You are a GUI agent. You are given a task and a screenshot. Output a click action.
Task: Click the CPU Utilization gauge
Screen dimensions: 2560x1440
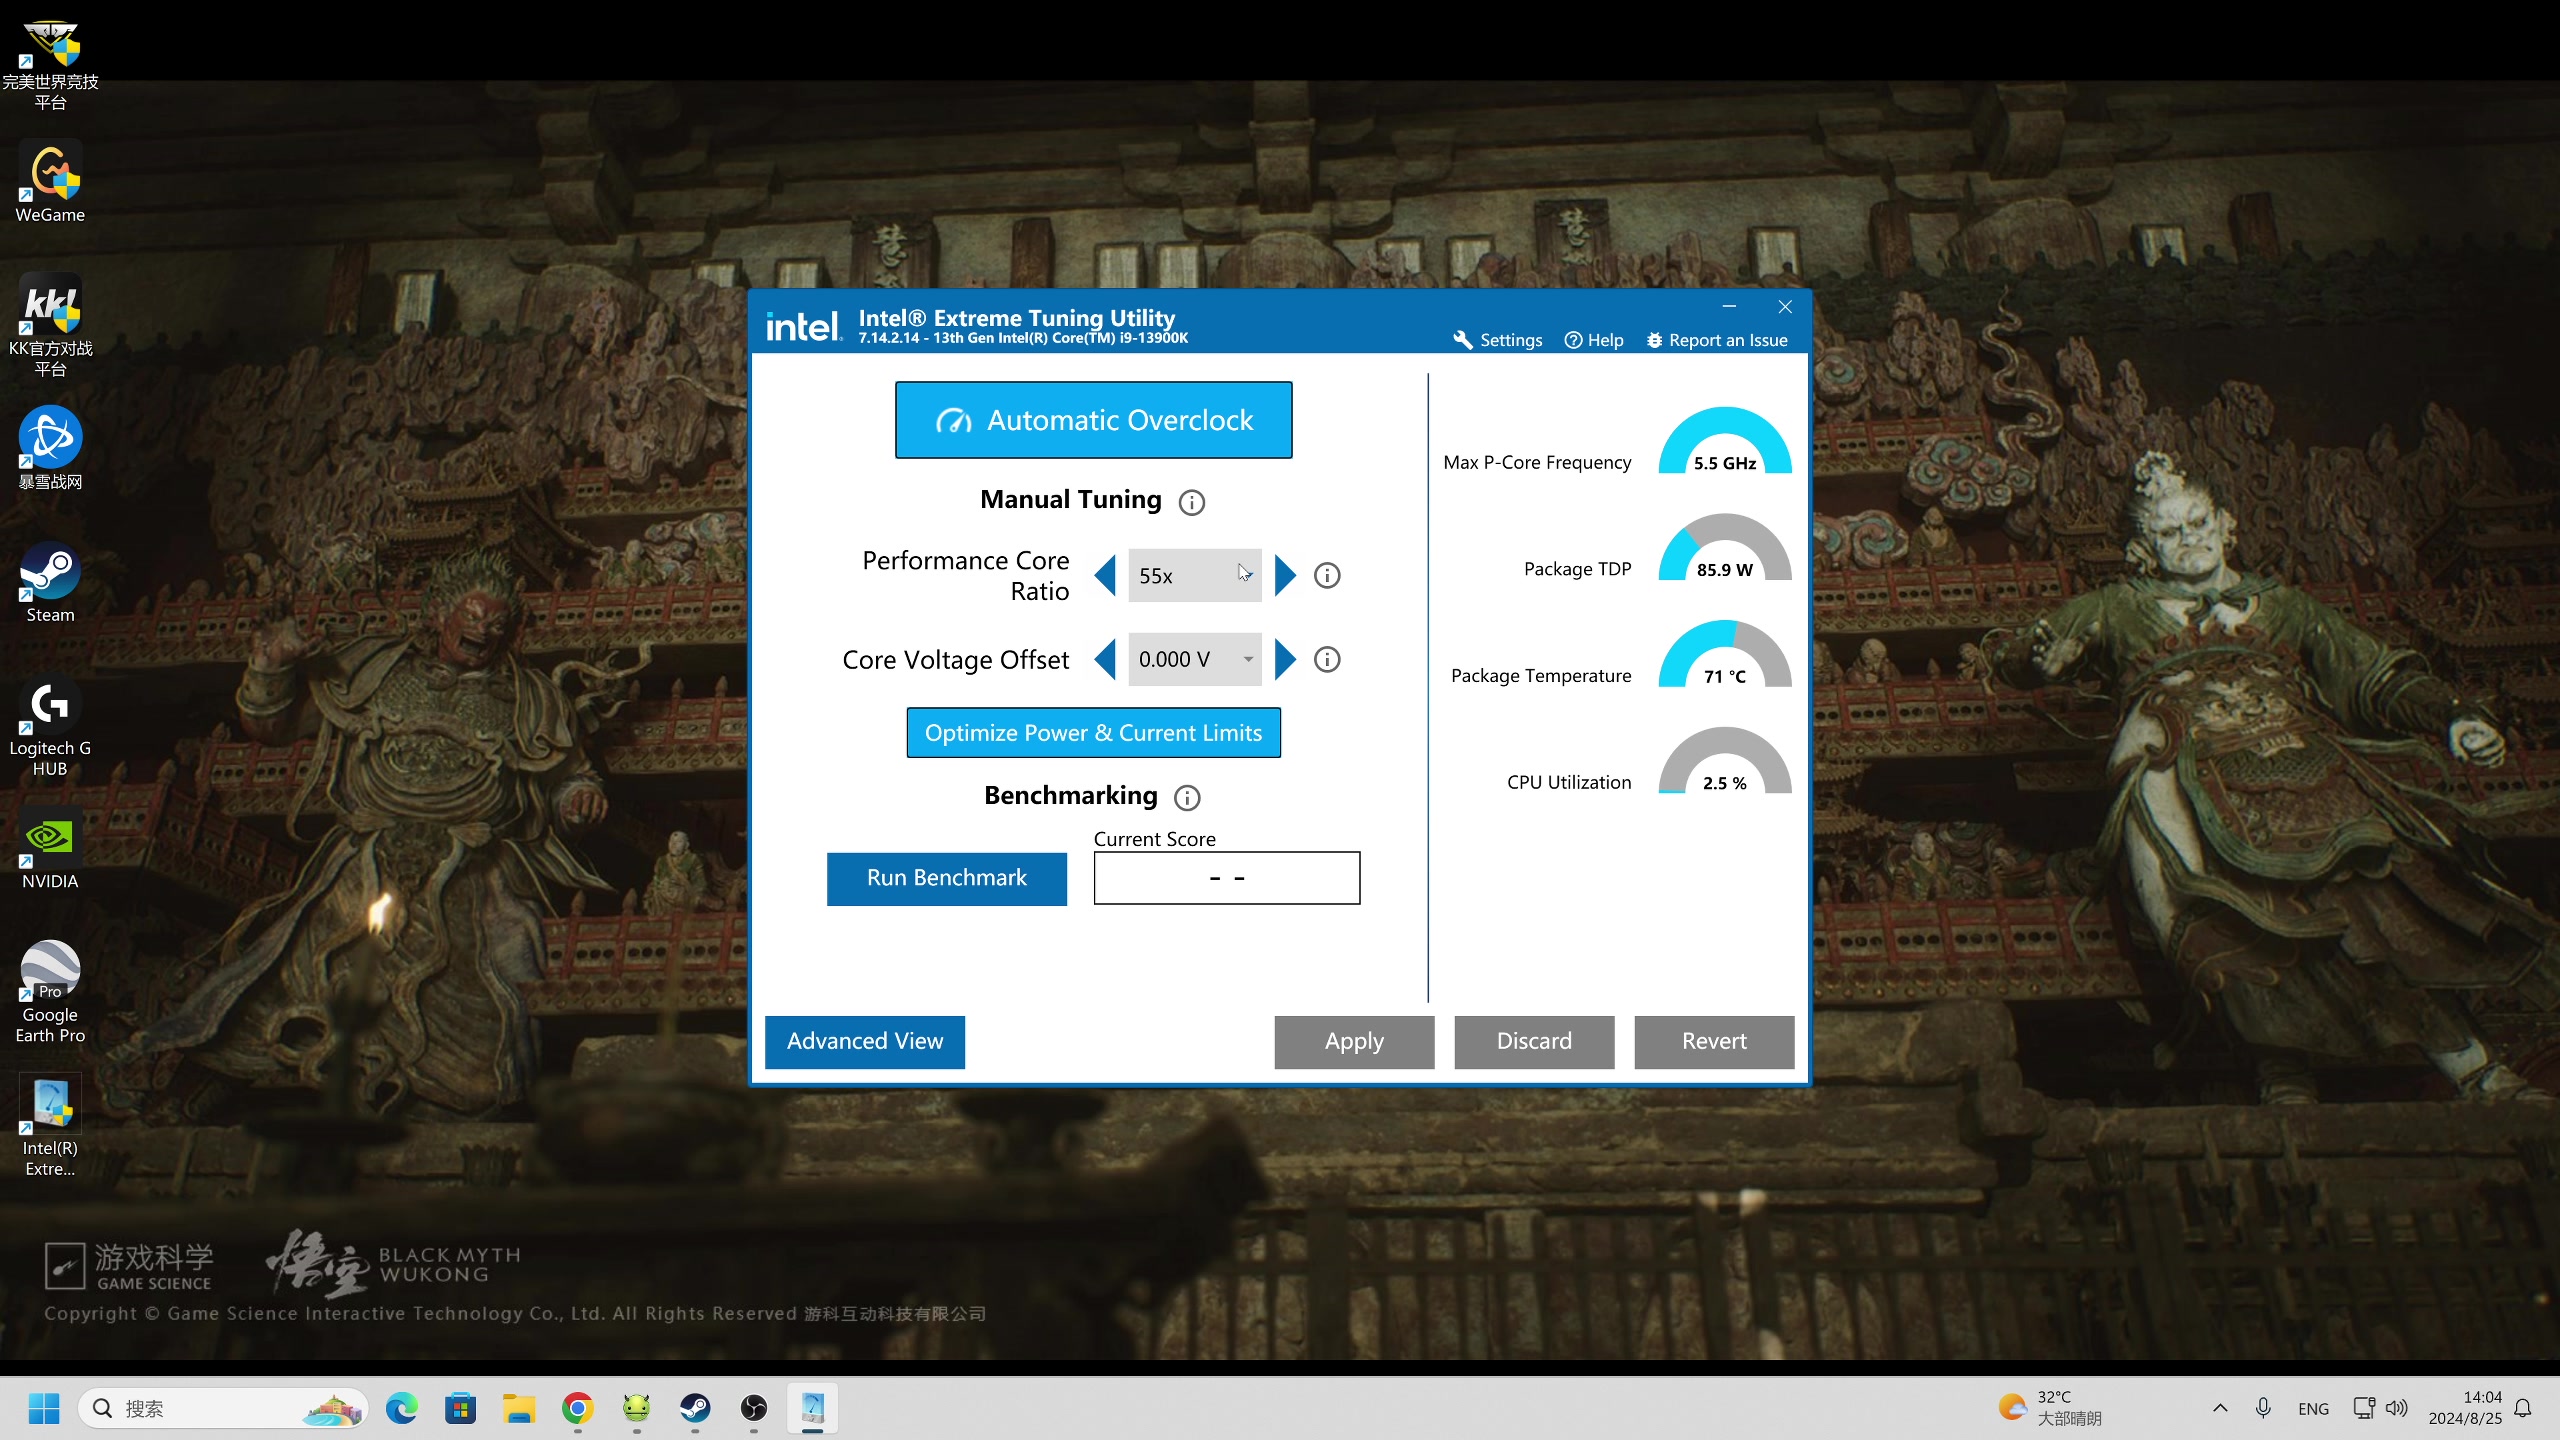coord(1725,761)
